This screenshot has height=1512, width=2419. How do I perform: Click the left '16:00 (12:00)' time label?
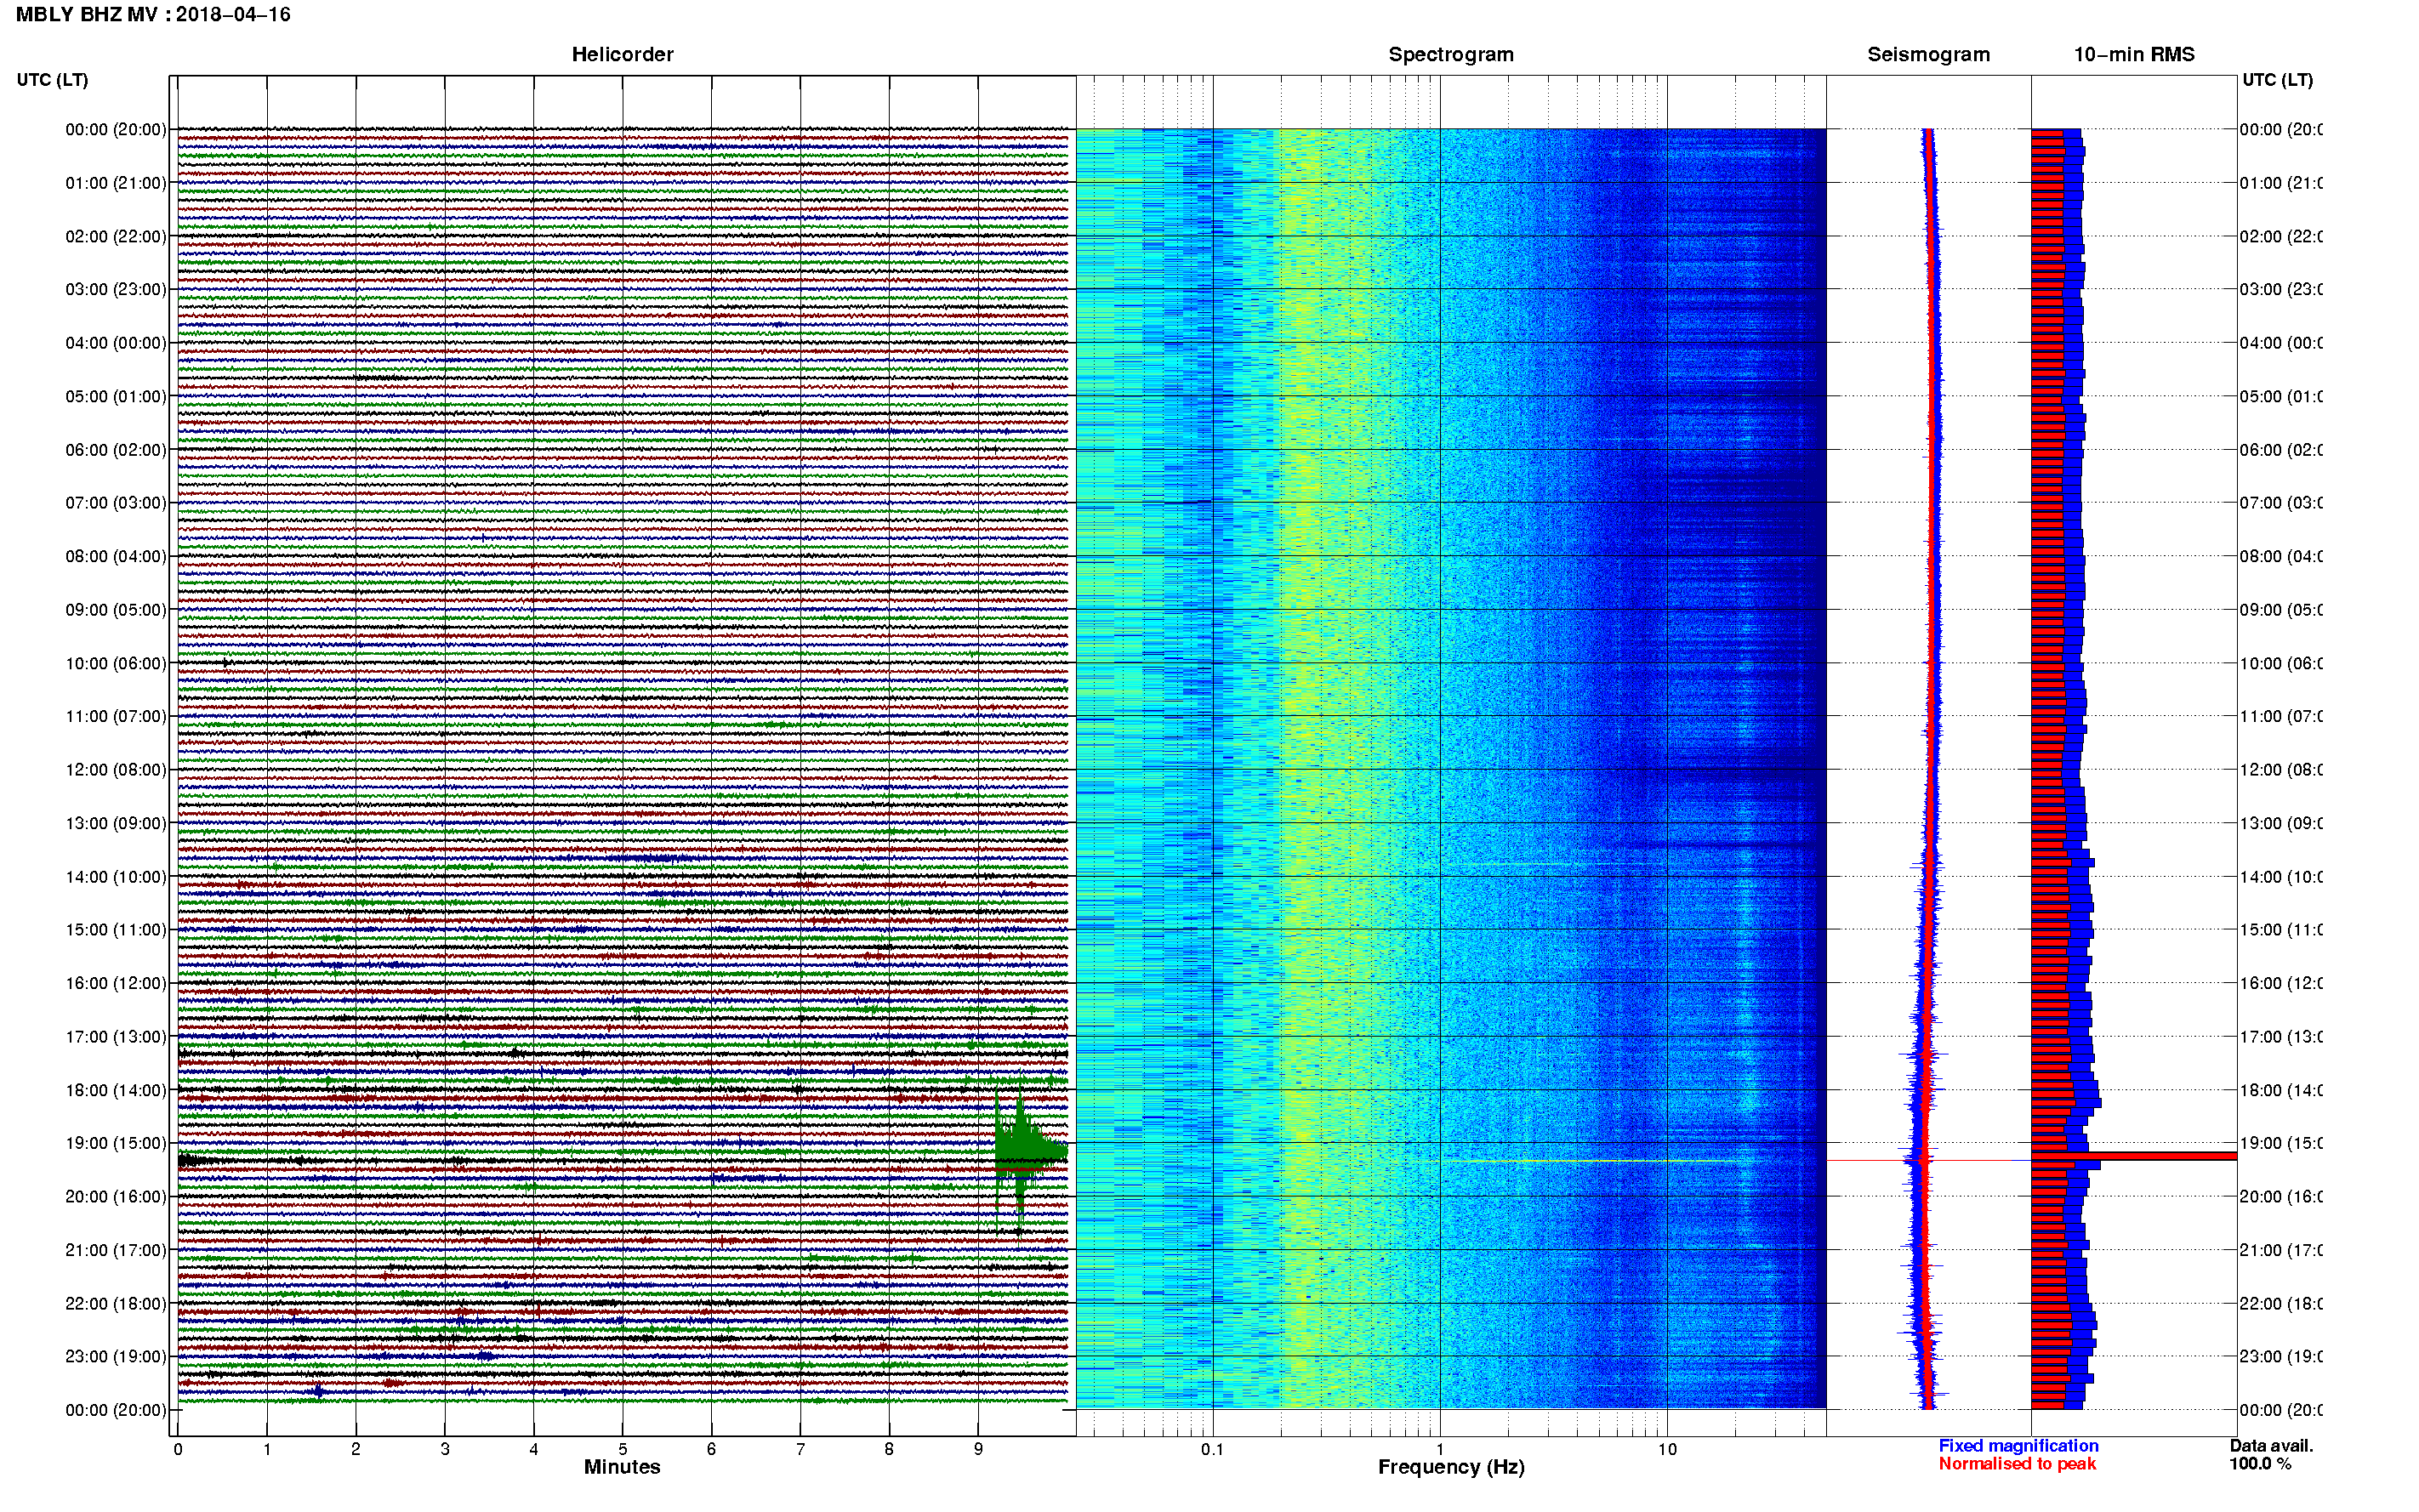click(x=116, y=984)
